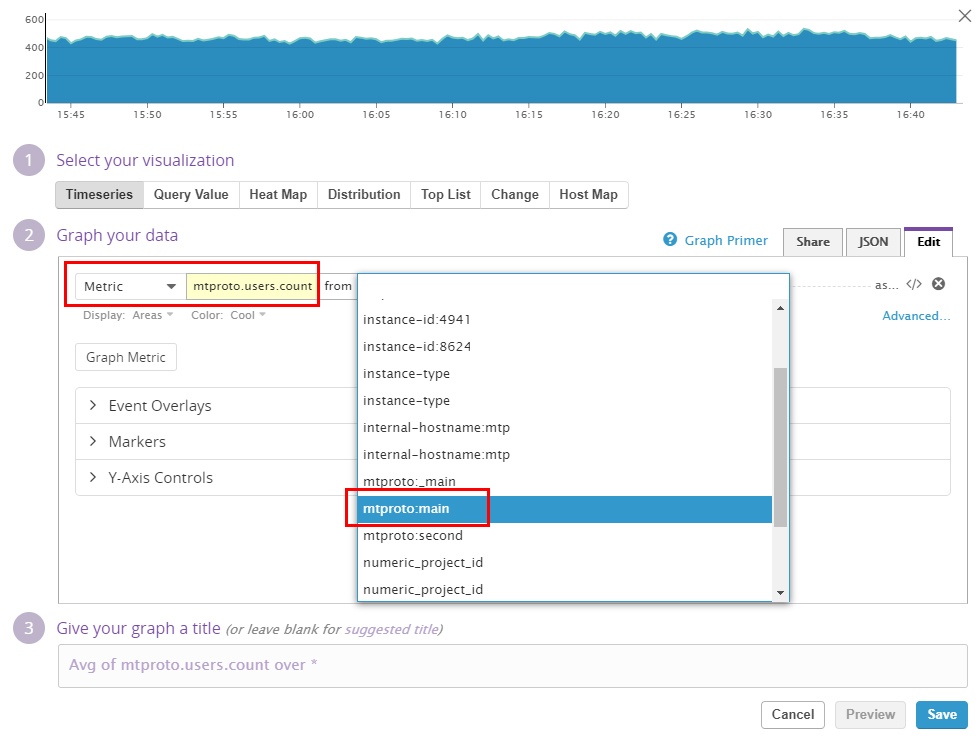Click the Graph Primer link
This screenshot has height=742, width=980.
(x=726, y=240)
